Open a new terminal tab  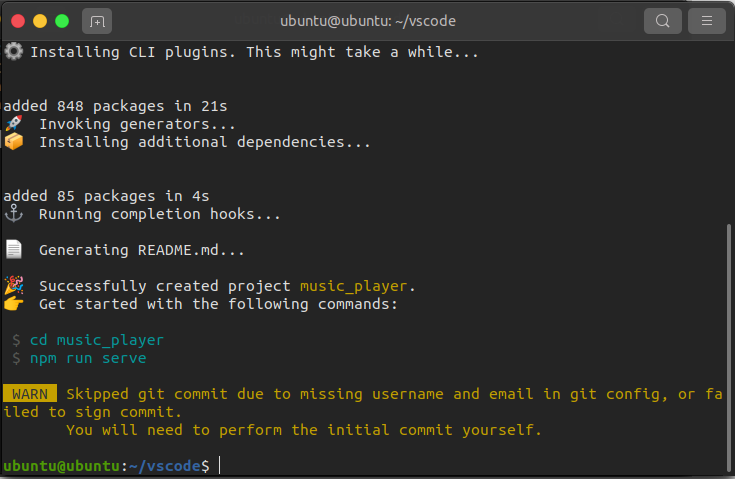97,20
